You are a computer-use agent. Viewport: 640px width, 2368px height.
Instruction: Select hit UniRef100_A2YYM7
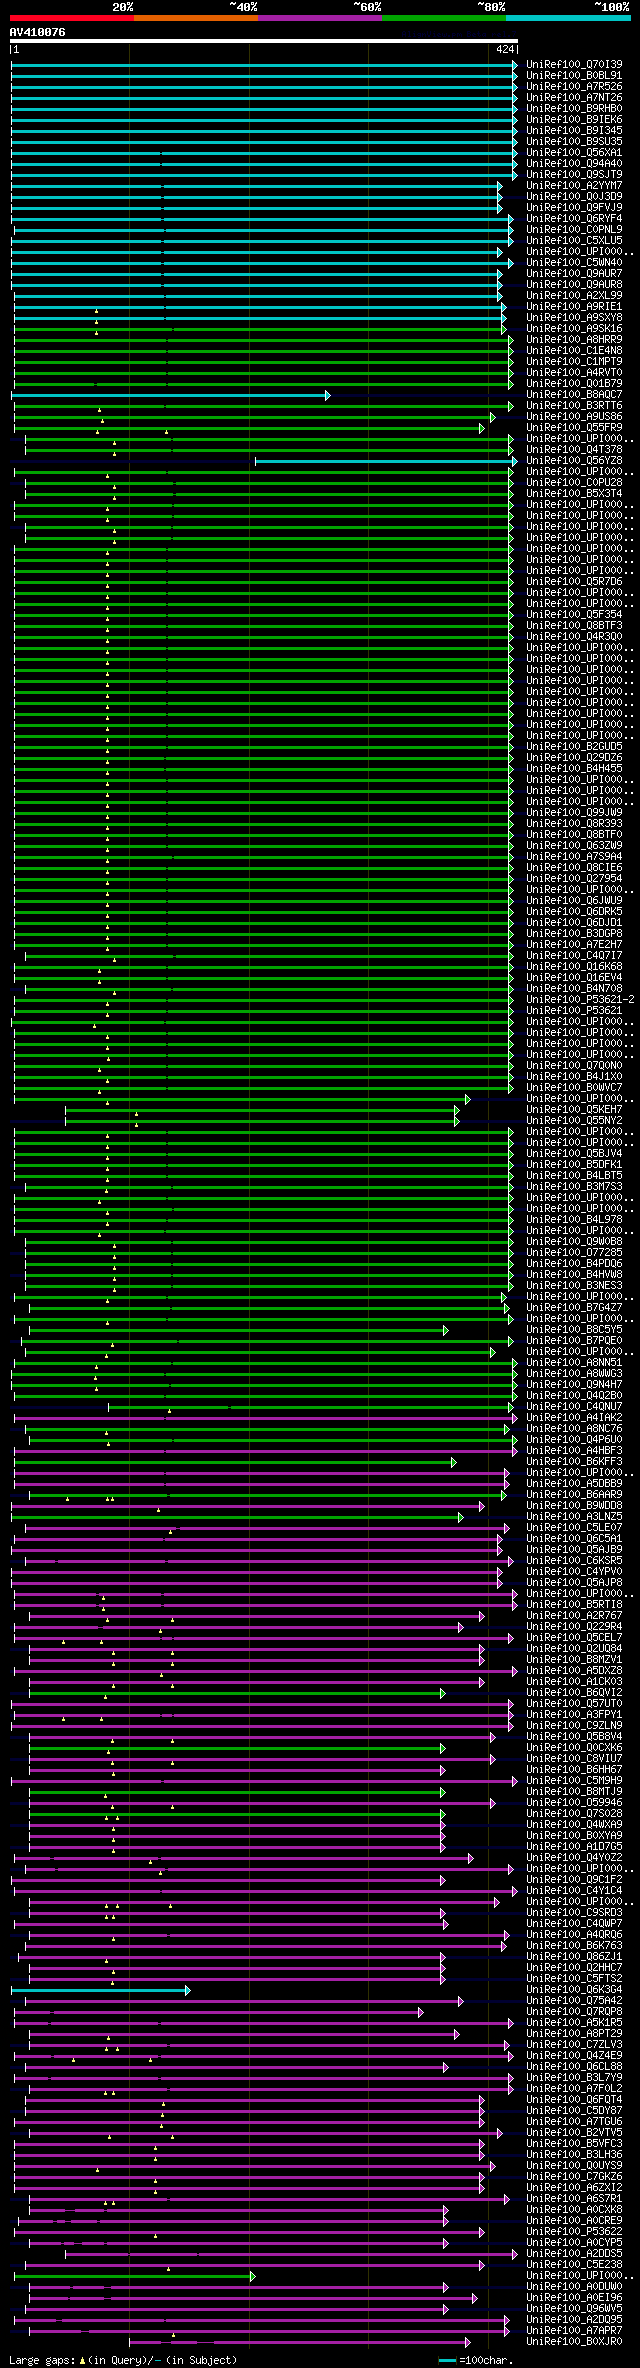[x=574, y=185]
